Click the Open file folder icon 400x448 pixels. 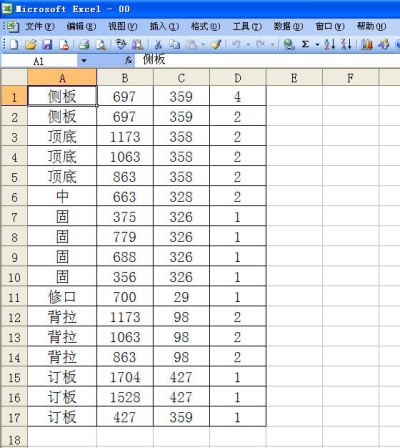[30, 44]
